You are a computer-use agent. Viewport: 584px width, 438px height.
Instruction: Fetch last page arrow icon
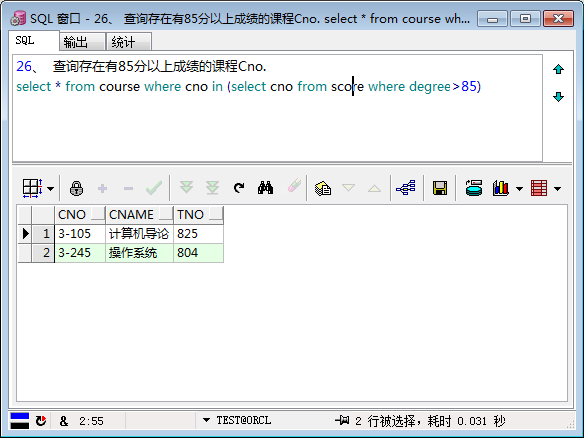[212, 188]
